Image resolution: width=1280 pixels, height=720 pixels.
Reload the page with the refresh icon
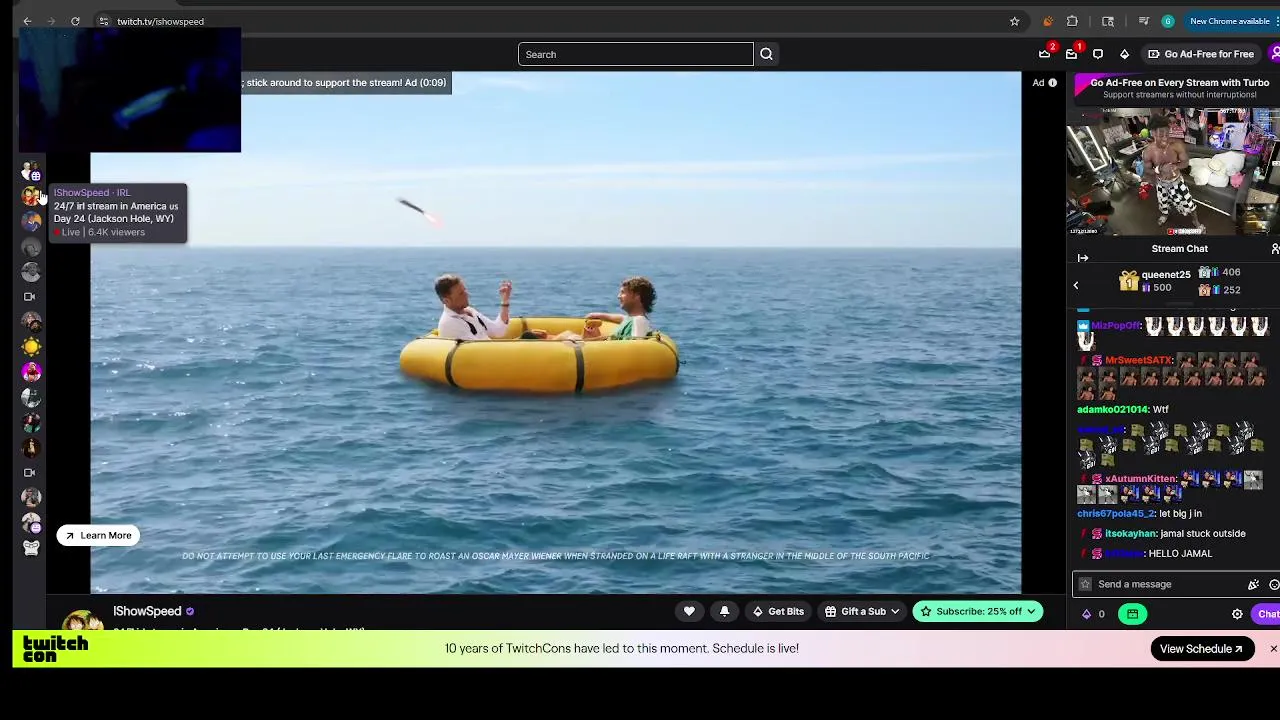(75, 21)
